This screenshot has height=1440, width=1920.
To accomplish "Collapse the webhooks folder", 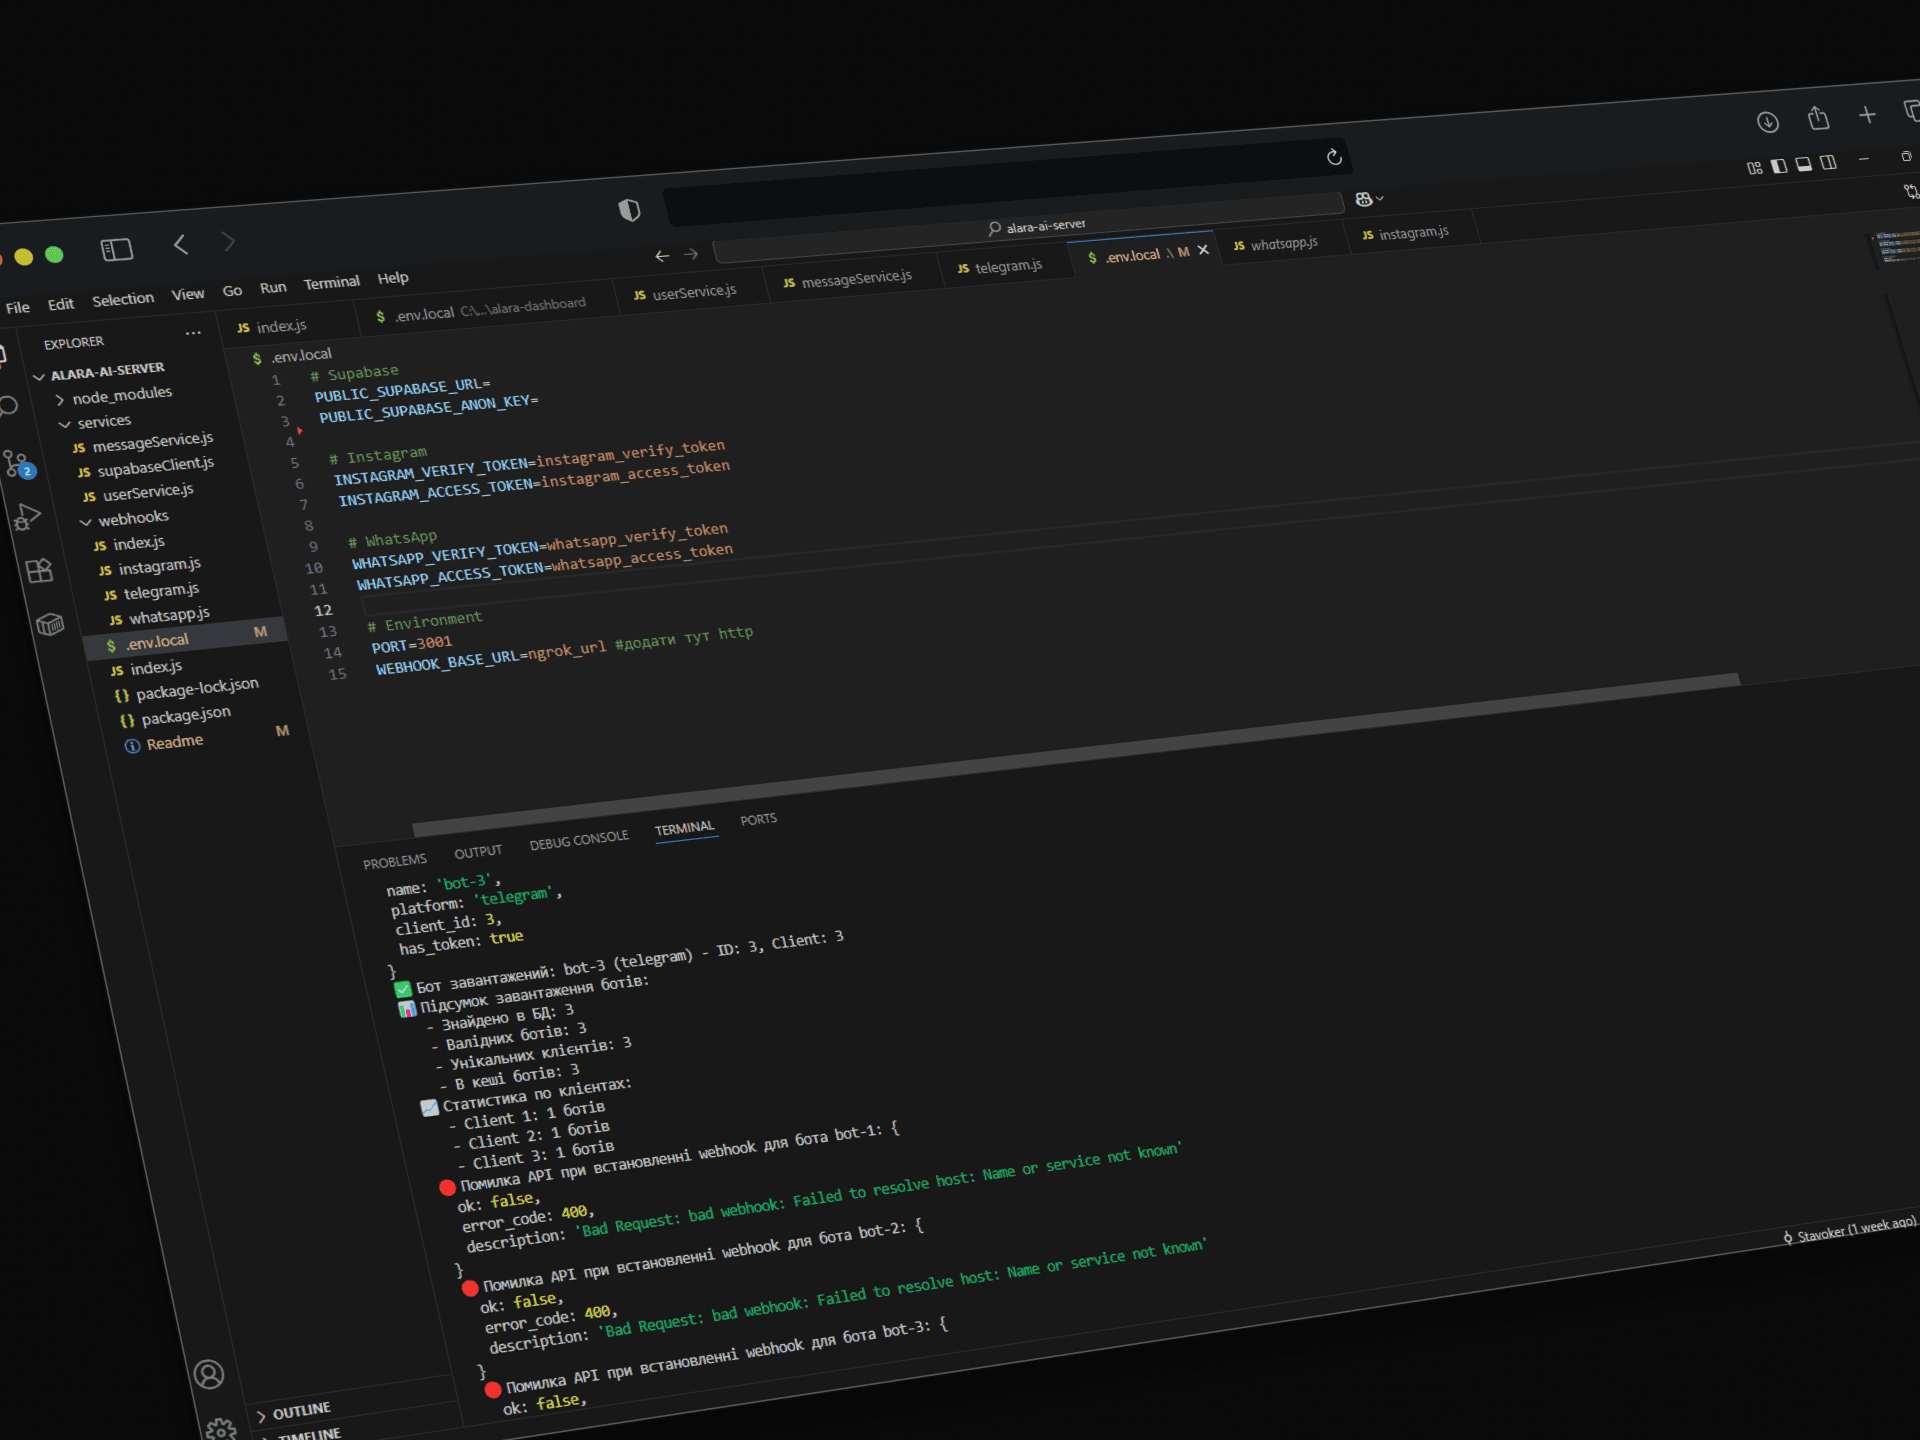I will [x=132, y=518].
